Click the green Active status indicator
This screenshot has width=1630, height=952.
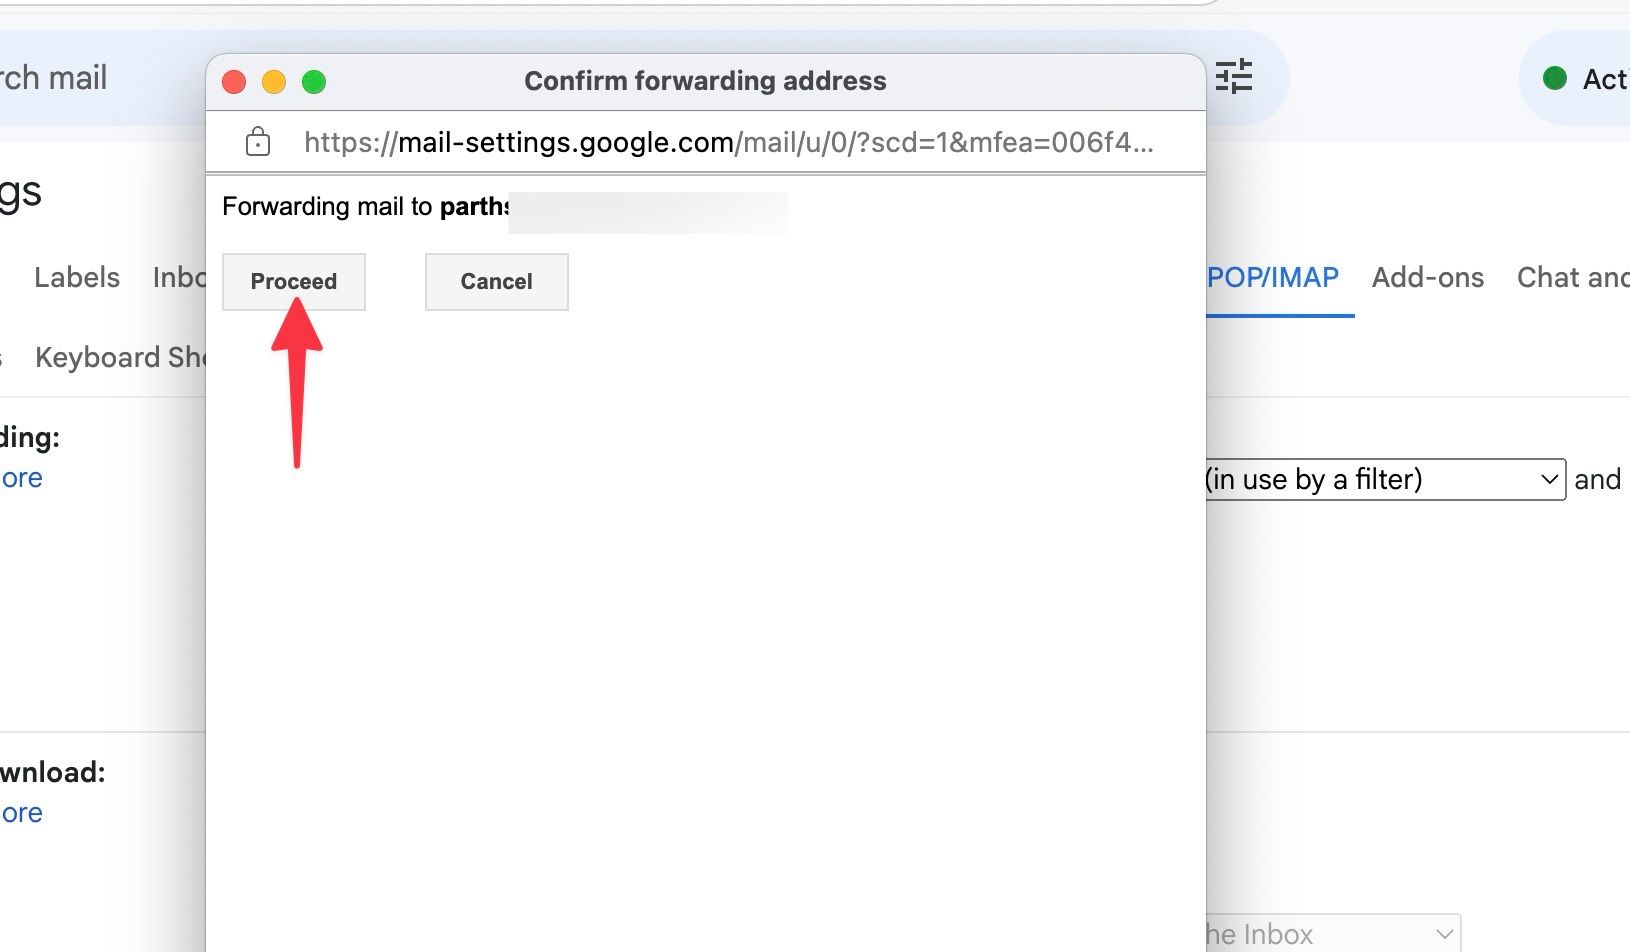click(x=1554, y=77)
